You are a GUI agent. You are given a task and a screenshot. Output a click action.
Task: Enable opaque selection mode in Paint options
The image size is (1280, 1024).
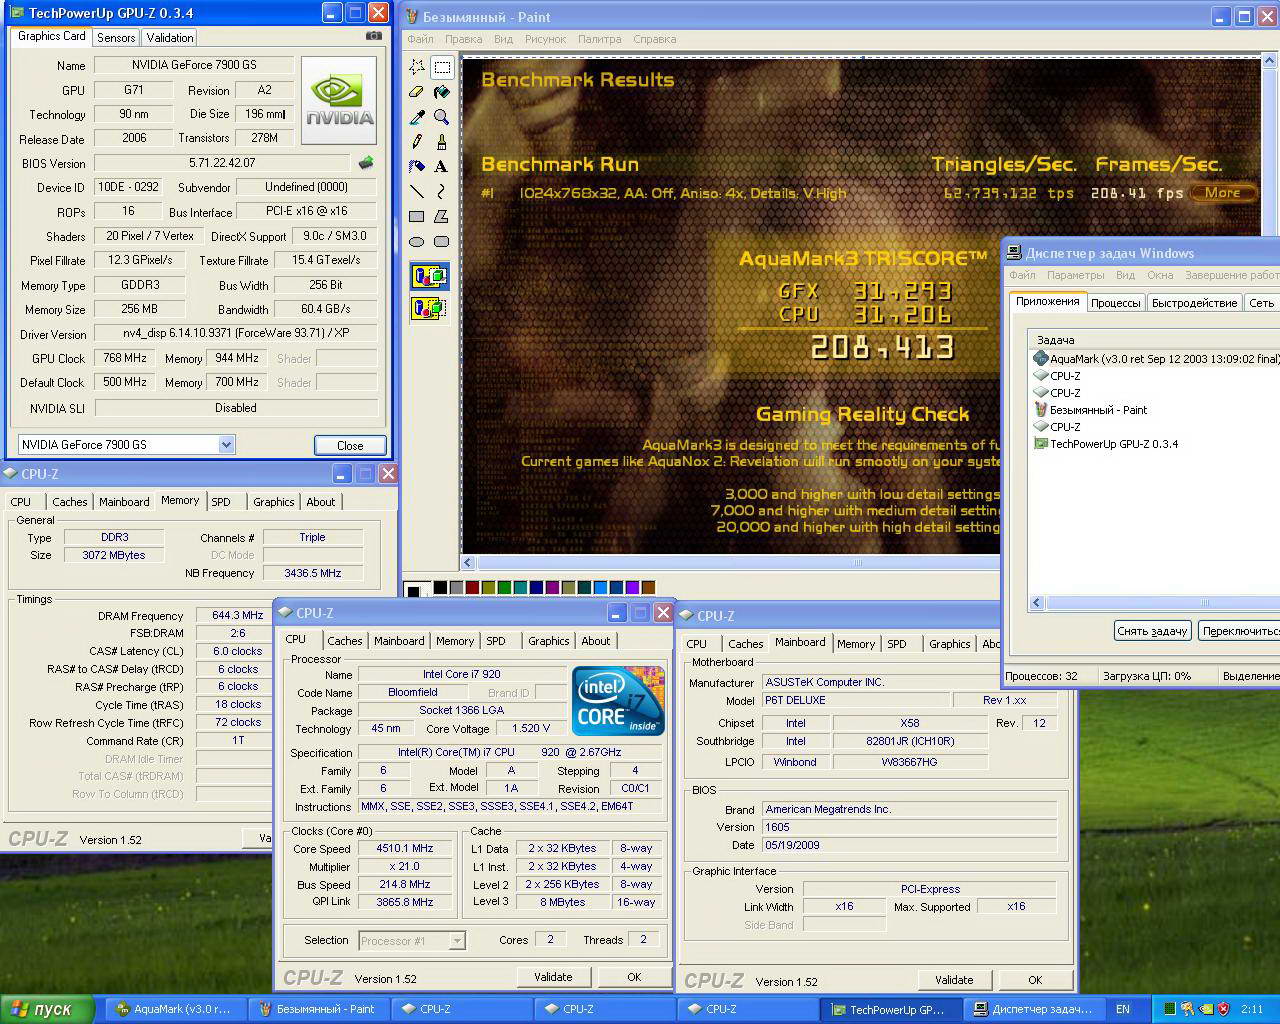pos(429,276)
